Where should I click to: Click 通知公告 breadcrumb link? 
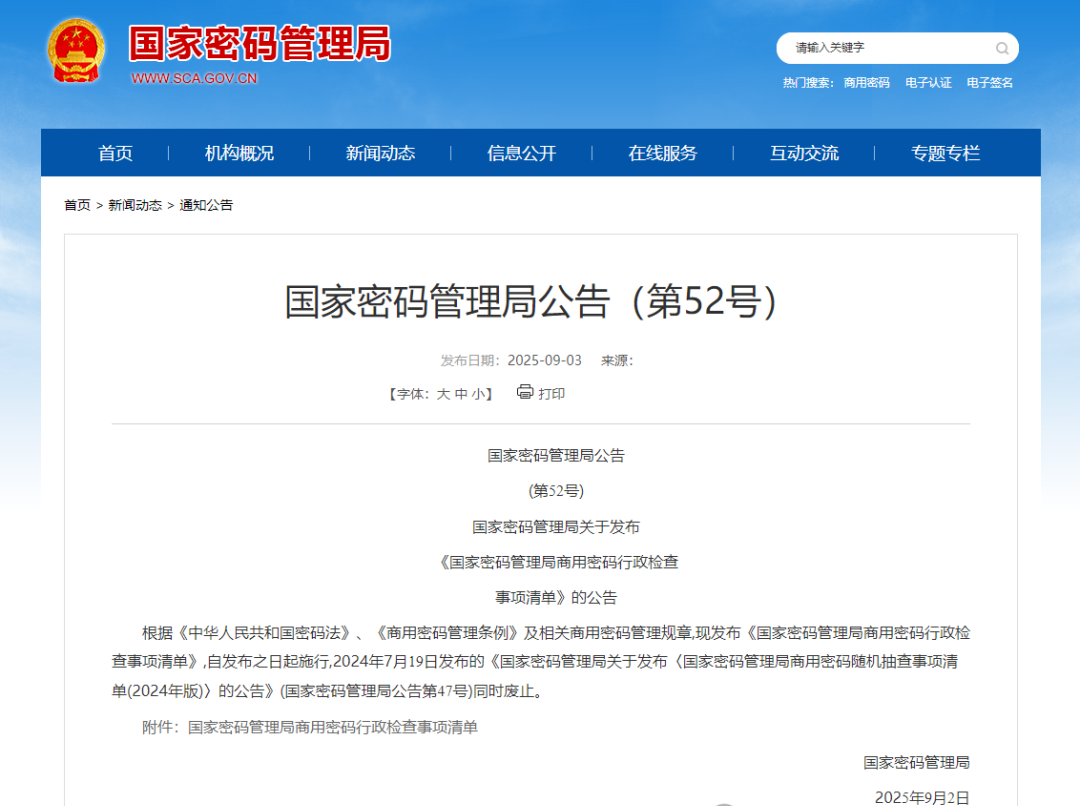(x=206, y=205)
